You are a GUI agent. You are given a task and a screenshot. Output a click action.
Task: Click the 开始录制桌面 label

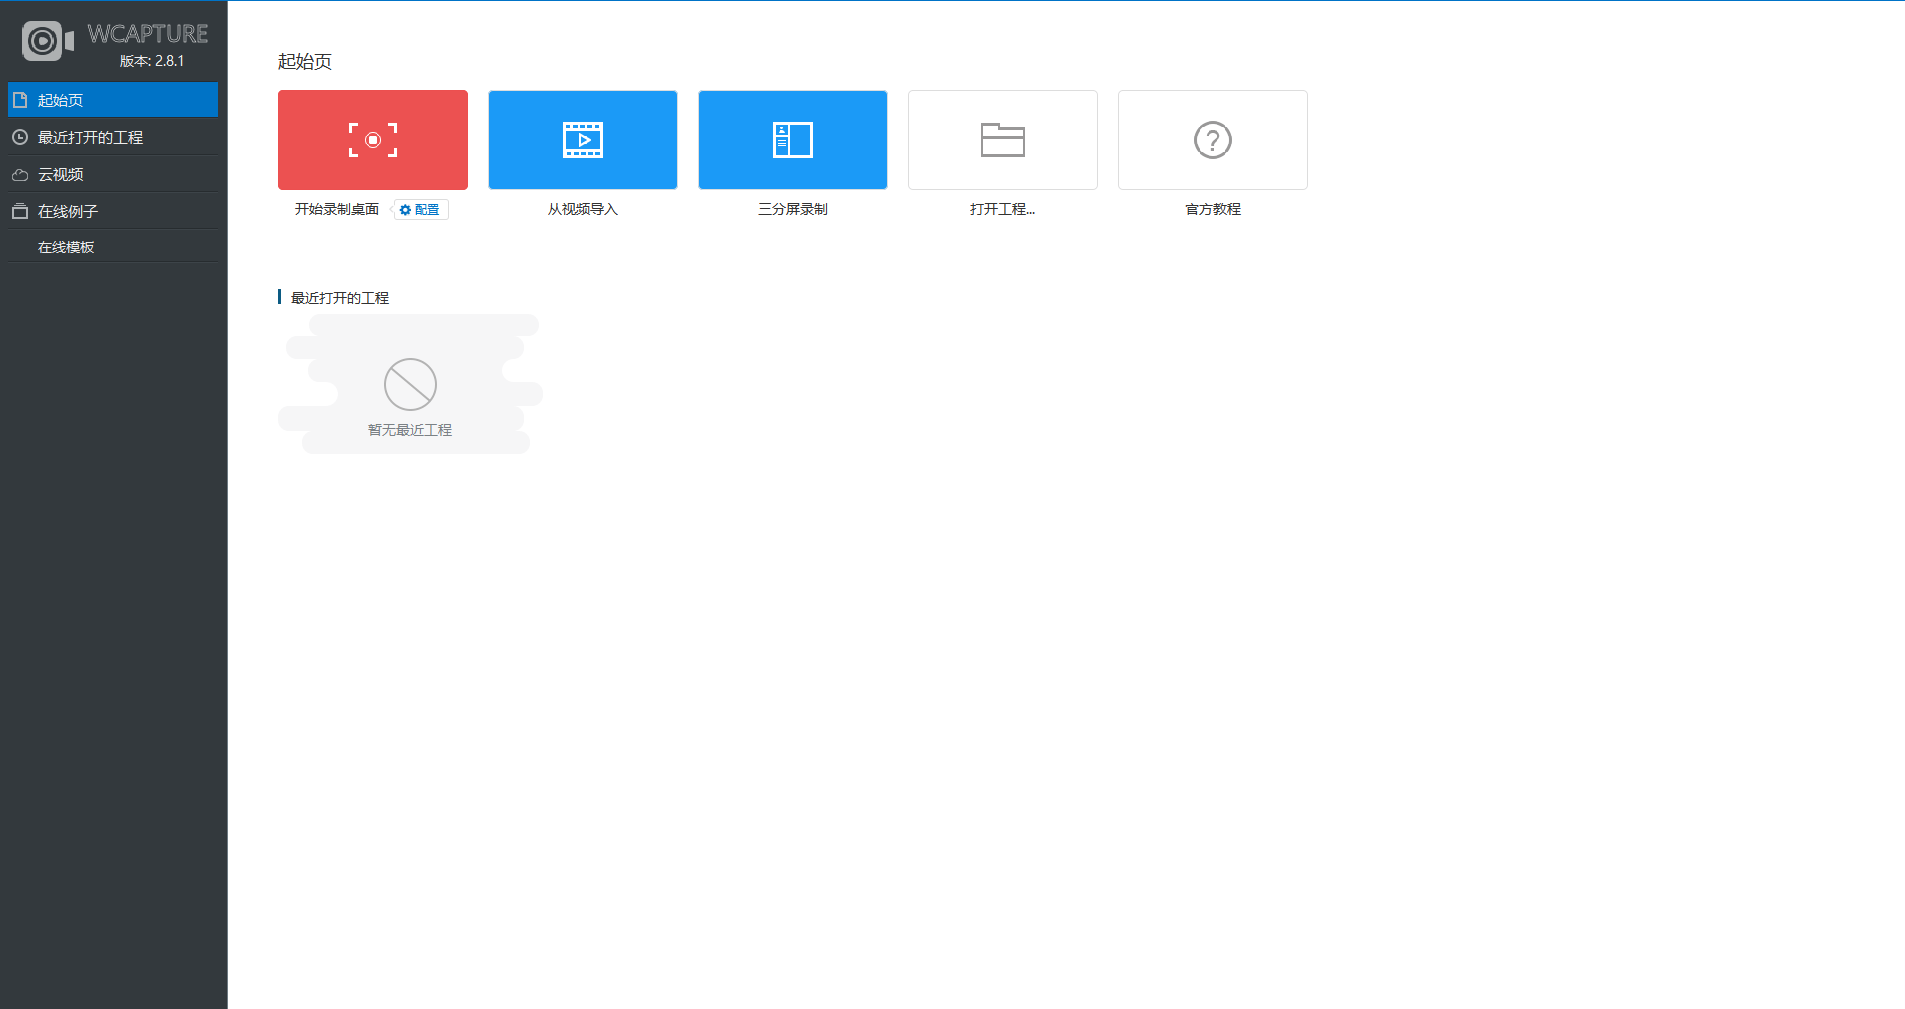(x=337, y=209)
